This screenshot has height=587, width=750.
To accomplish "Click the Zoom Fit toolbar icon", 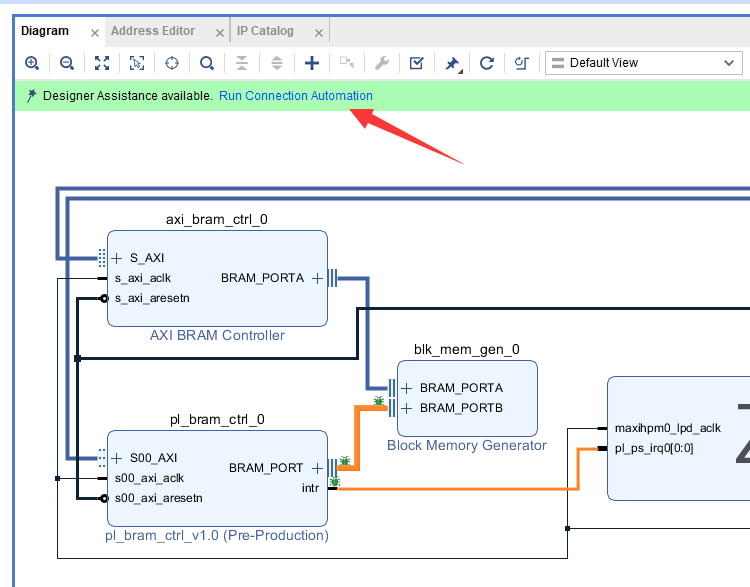I will [x=102, y=63].
